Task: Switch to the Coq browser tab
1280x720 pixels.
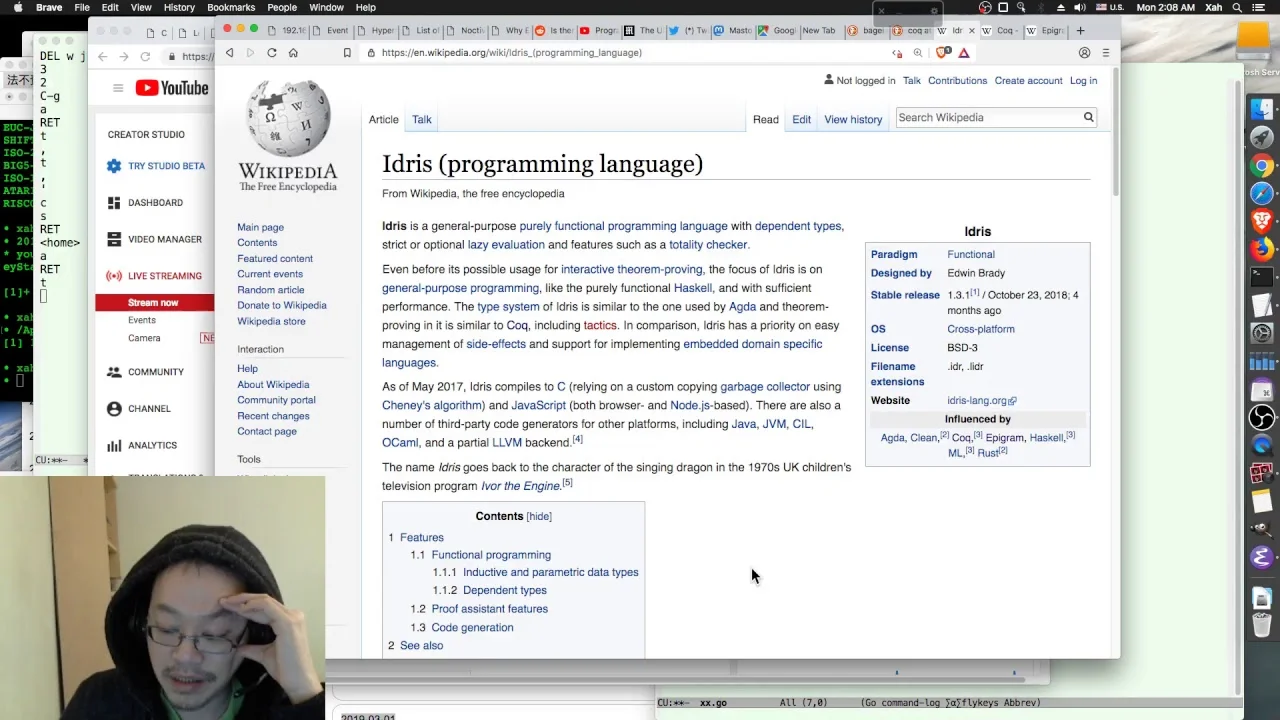Action: point(1001,31)
